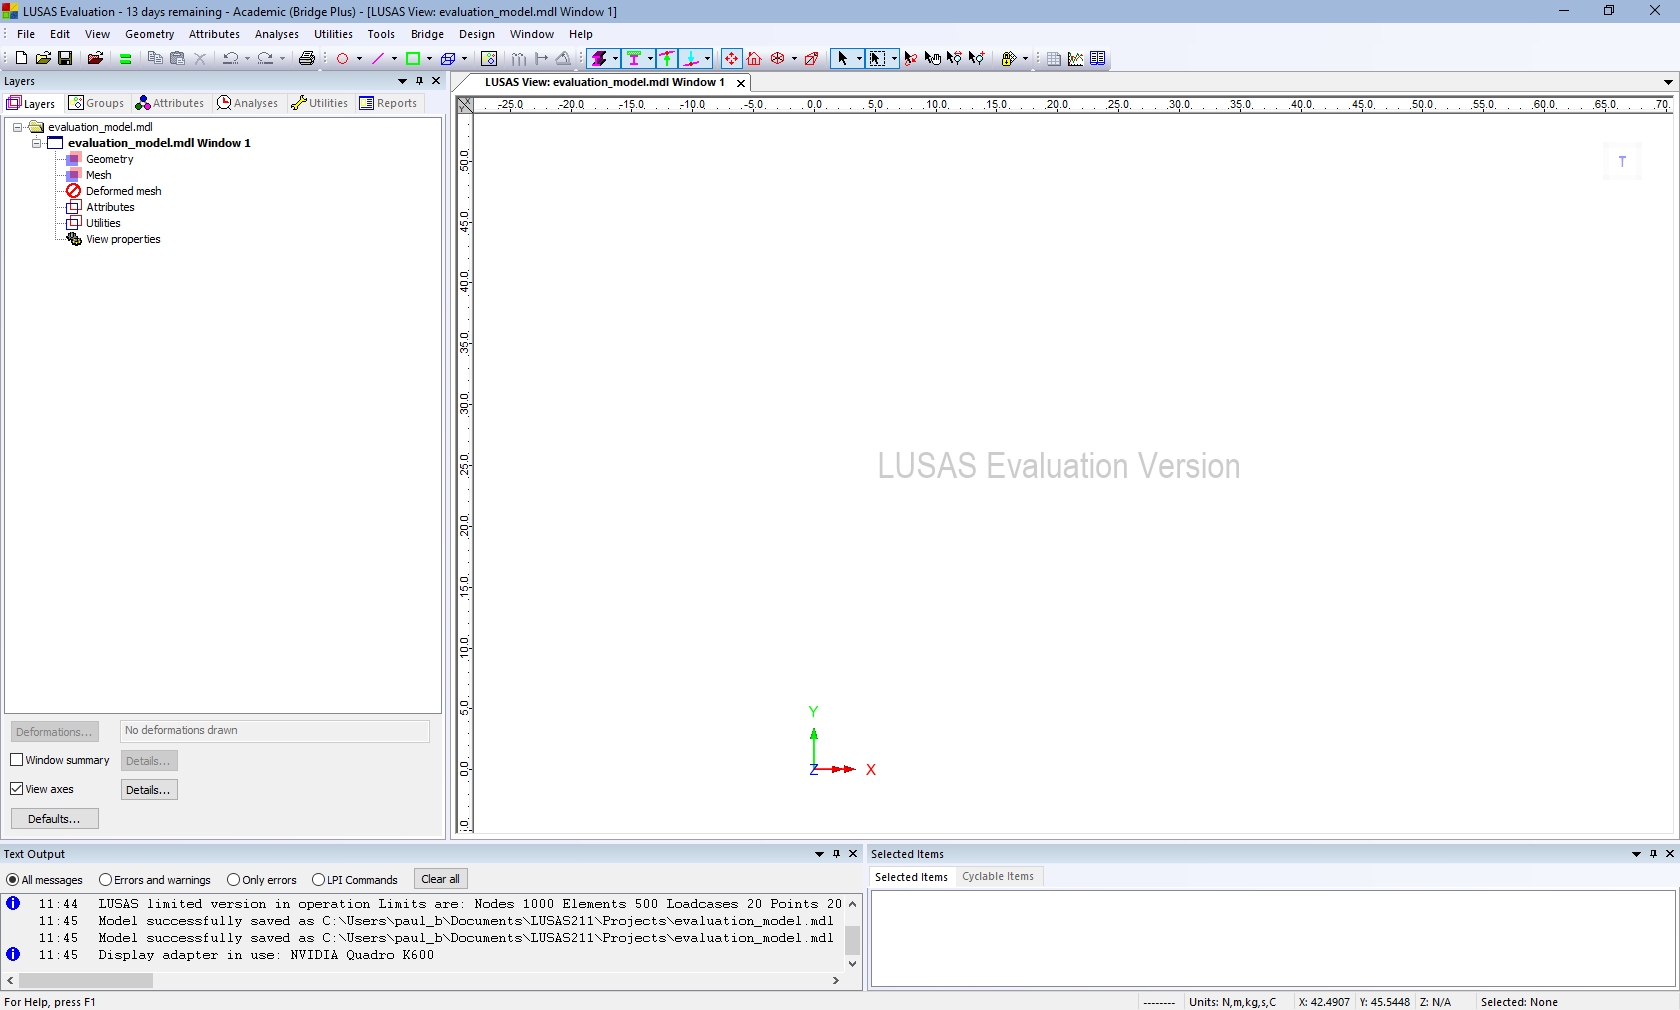Click the Clear all button

441,880
